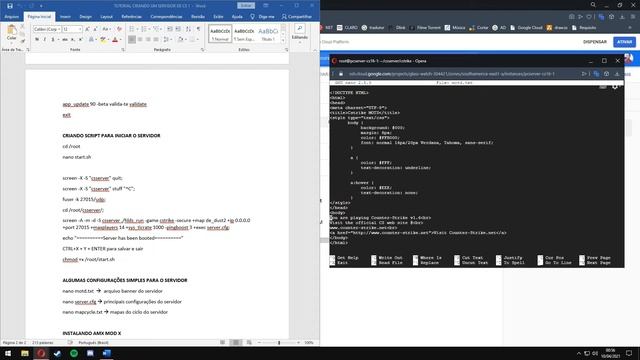
Task: Toggle italic formatting in Word
Action: click(44, 40)
